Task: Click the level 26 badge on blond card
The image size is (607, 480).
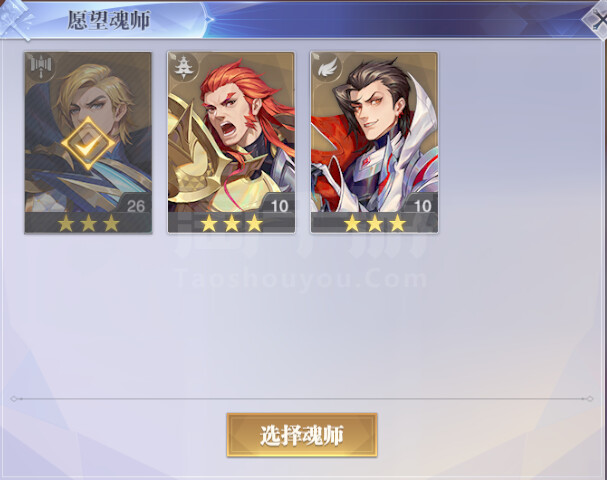Action: (x=135, y=206)
